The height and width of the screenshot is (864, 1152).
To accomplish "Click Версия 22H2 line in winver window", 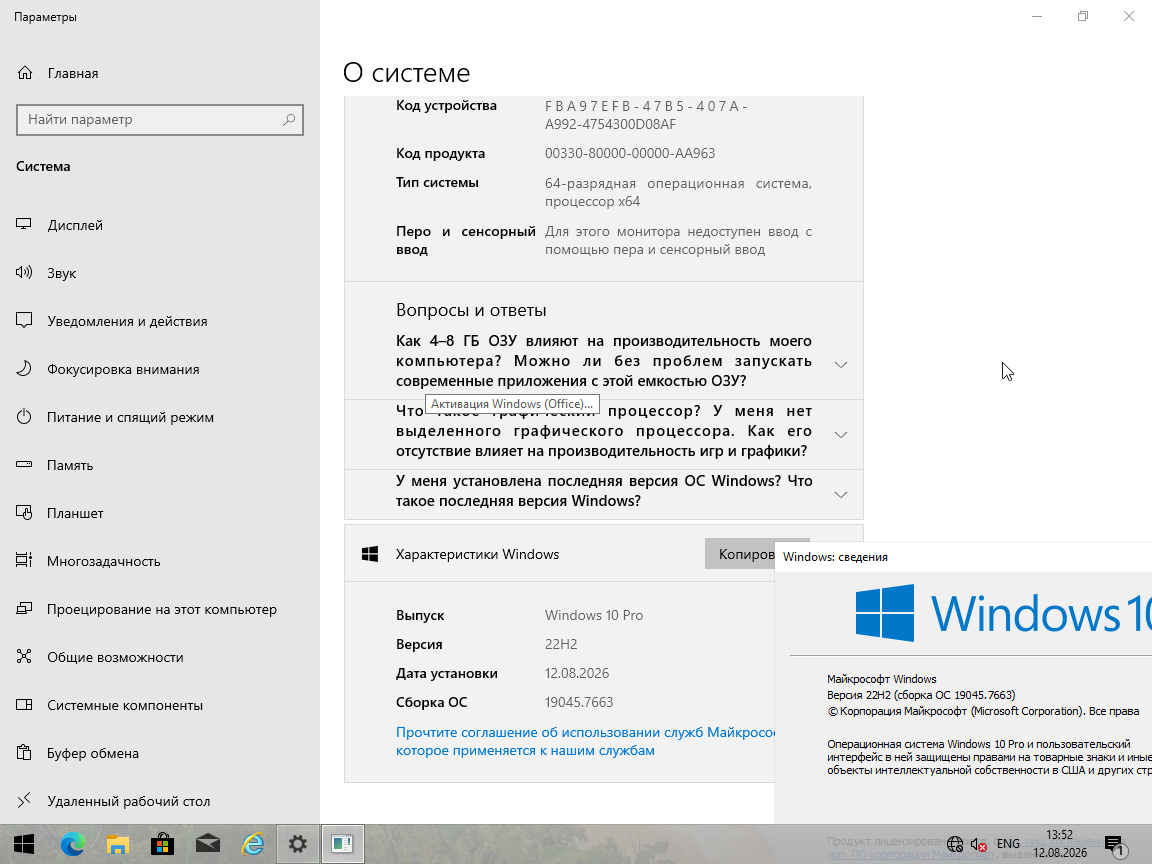I will tap(921, 695).
